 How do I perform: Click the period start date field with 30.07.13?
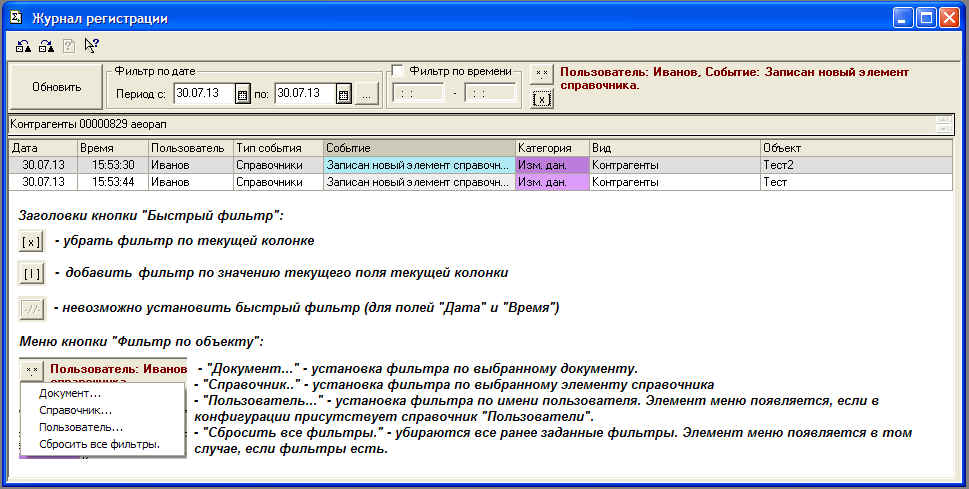click(x=204, y=93)
